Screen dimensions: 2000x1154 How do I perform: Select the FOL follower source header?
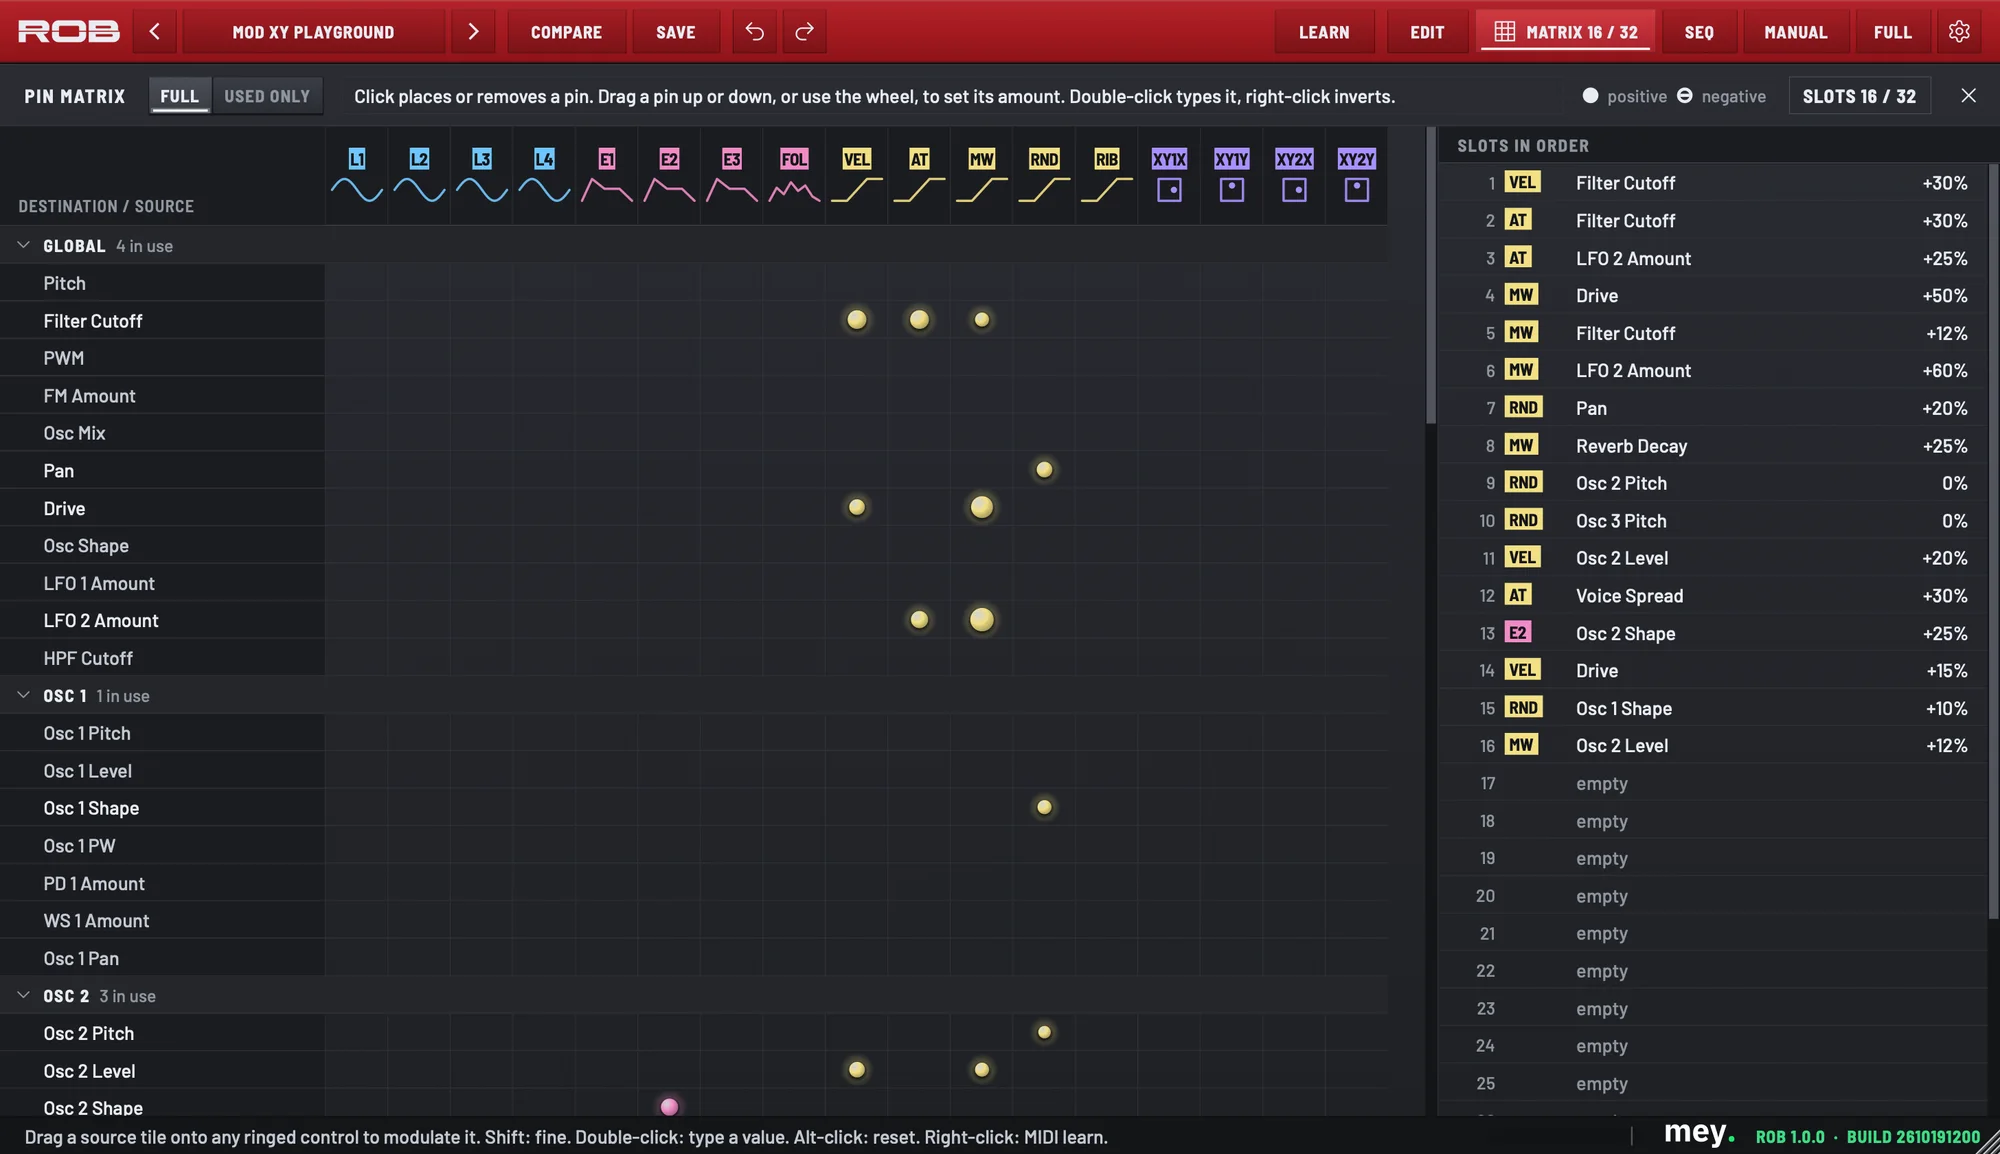[794, 175]
